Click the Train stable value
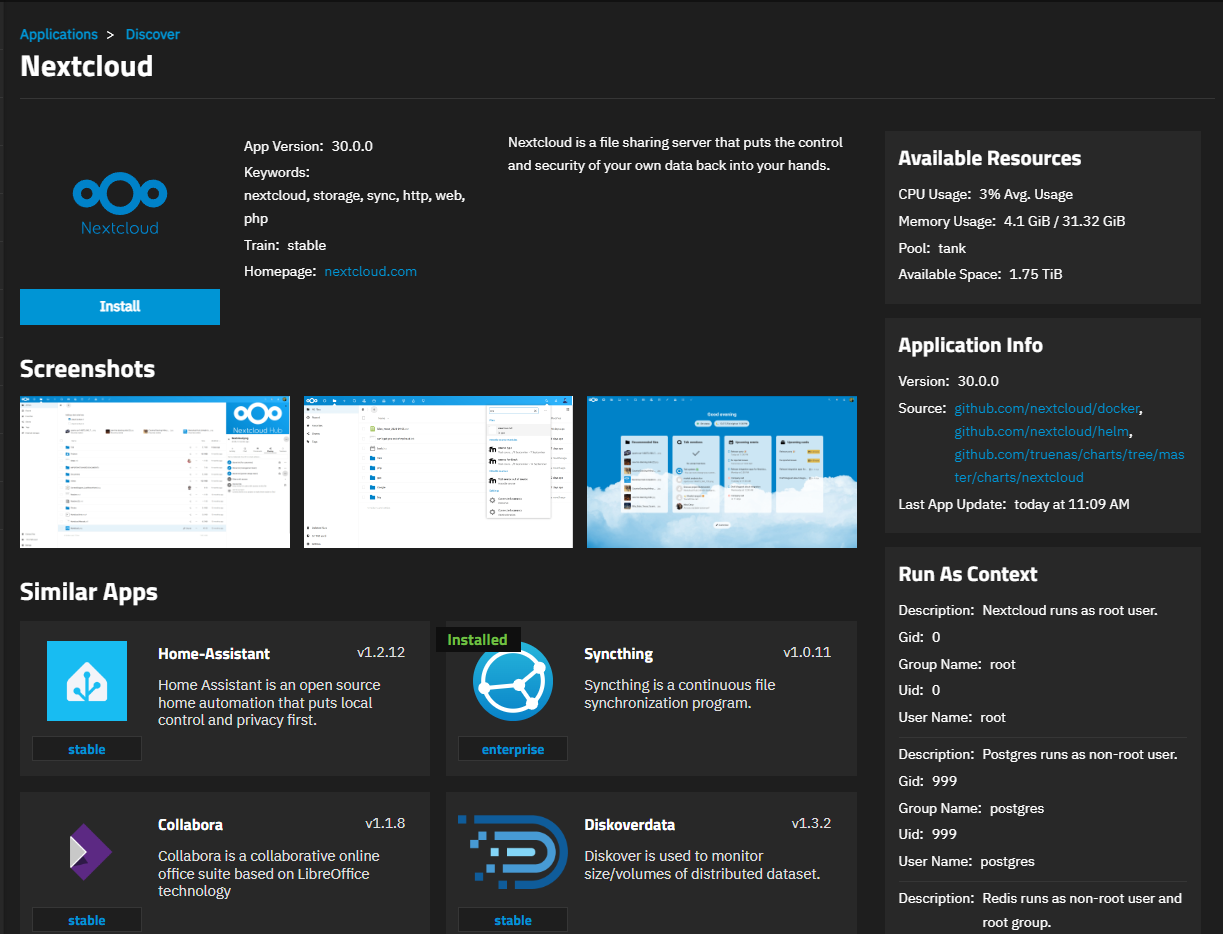Screen dimensions: 1223x934 (x=306, y=245)
